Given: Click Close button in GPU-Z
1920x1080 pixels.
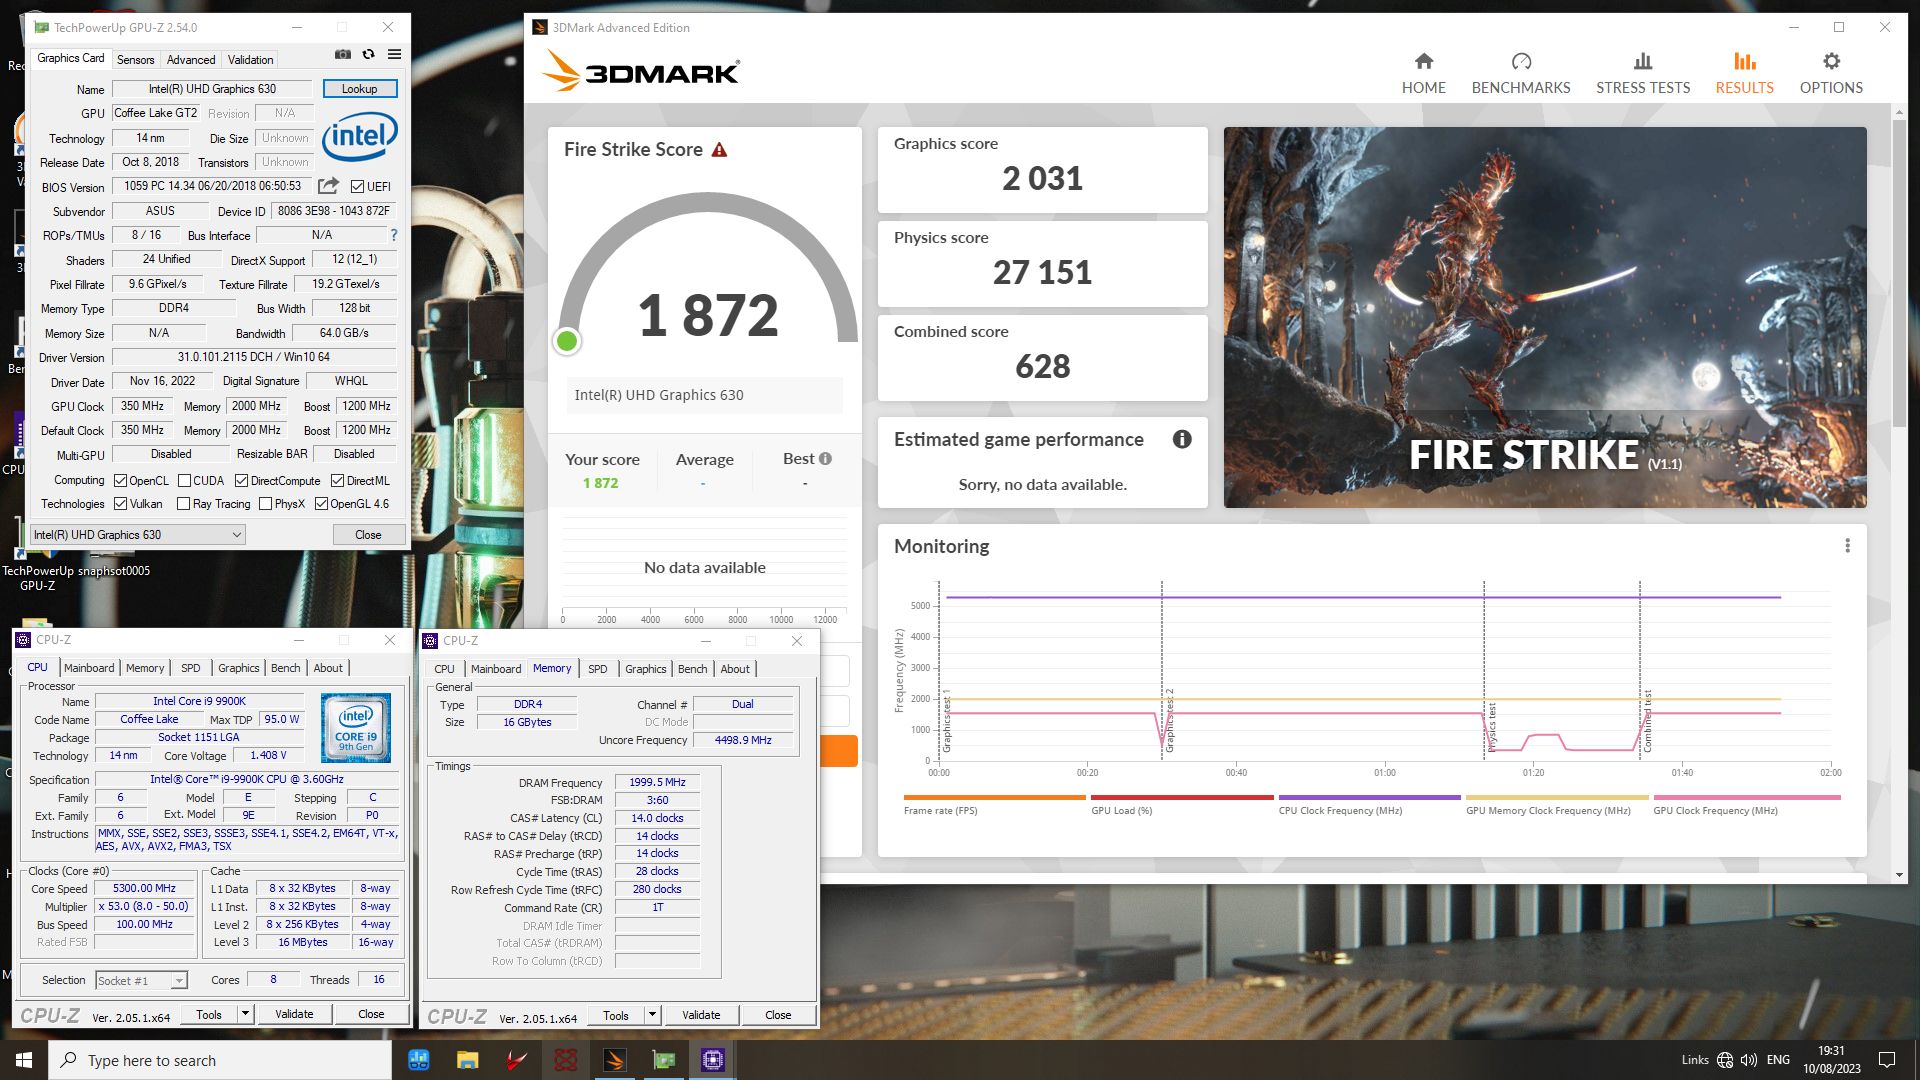Looking at the screenshot, I should [368, 535].
